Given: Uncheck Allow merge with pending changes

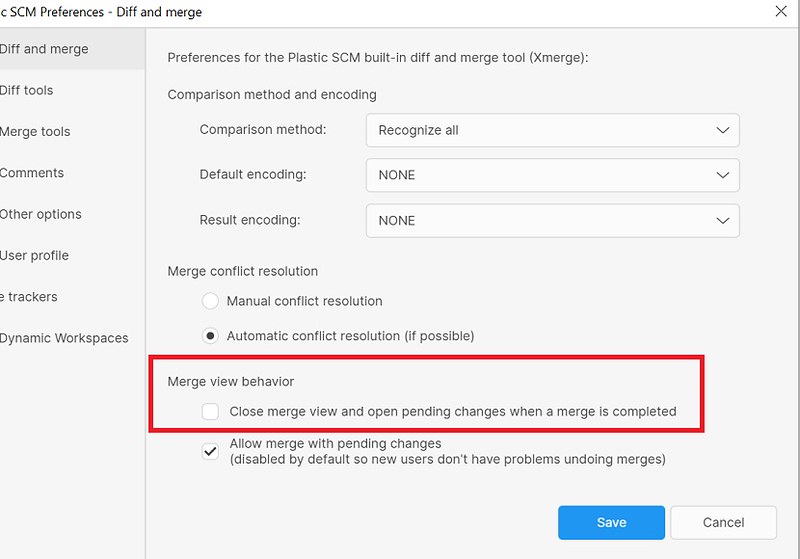Looking at the screenshot, I should point(210,451).
